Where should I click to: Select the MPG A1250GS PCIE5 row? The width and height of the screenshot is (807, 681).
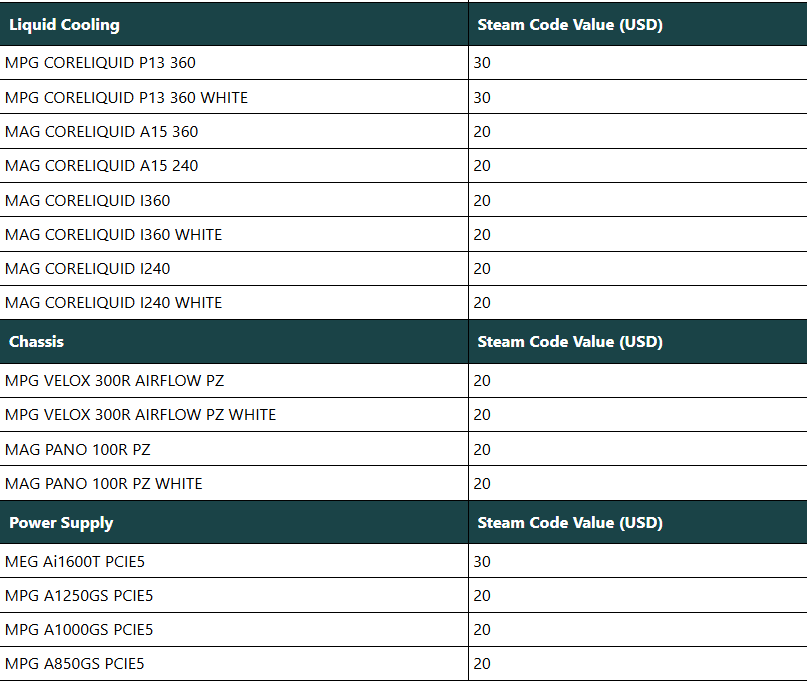[x=404, y=596]
